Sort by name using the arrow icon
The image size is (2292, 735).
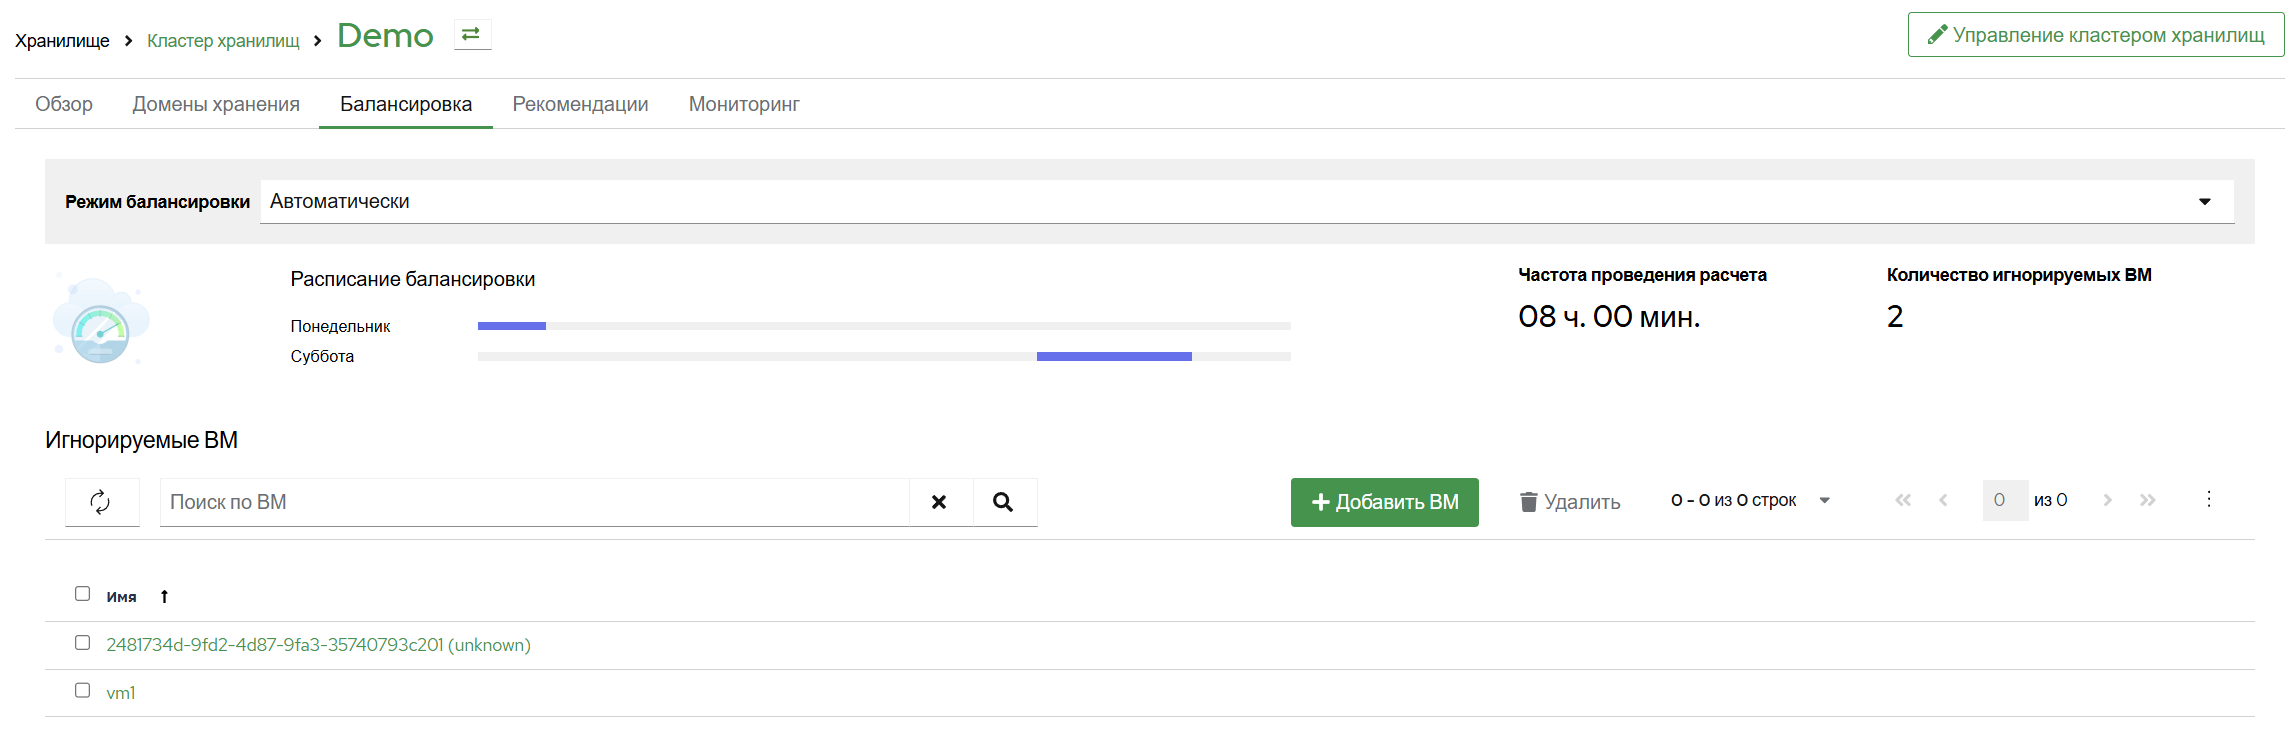[164, 596]
